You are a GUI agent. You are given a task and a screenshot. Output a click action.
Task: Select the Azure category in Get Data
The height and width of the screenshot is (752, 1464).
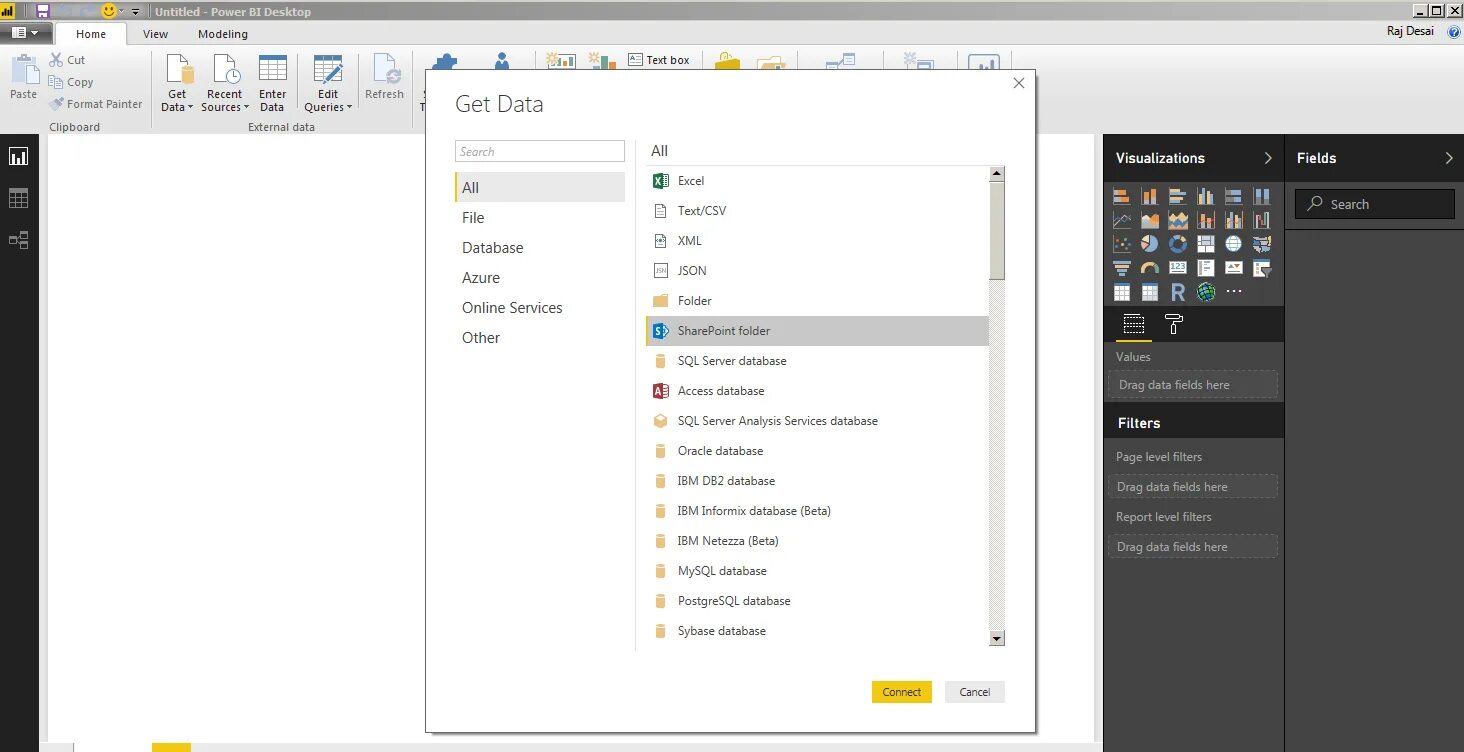[x=540, y=277]
